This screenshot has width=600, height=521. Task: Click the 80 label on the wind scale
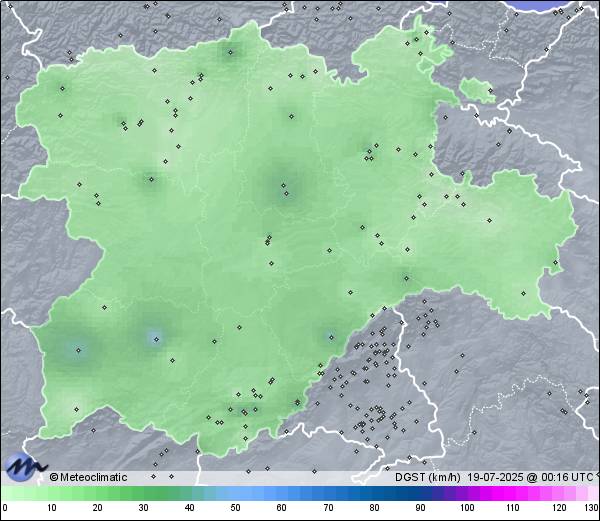click(375, 508)
